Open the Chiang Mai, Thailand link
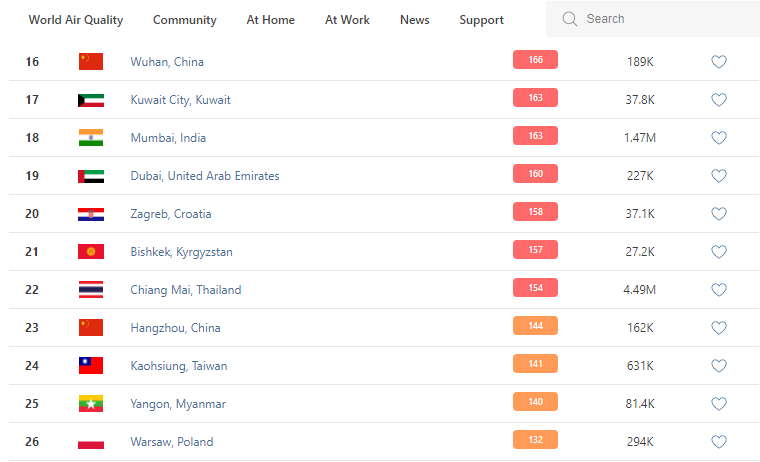The width and height of the screenshot is (760, 462). coord(186,290)
